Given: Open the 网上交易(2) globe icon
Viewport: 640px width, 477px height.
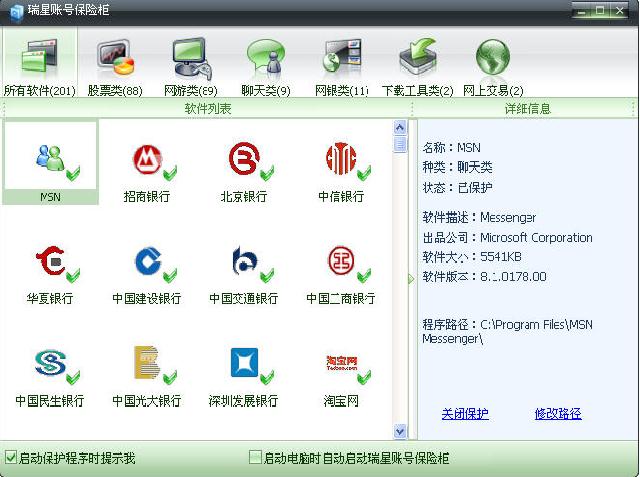Looking at the screenshot, I should point(493,58).
